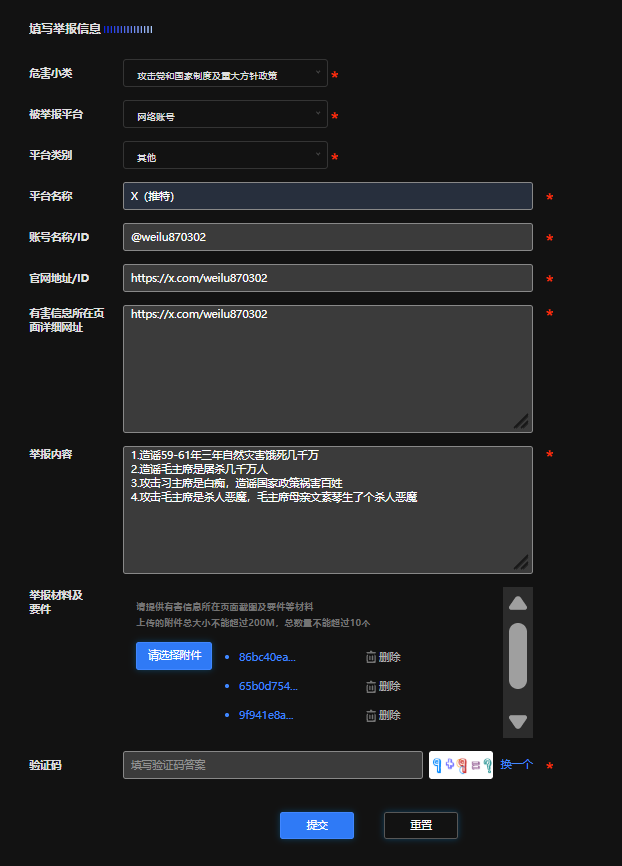Click the text 上传的附件总大小不能超过200M

(208, 623)
